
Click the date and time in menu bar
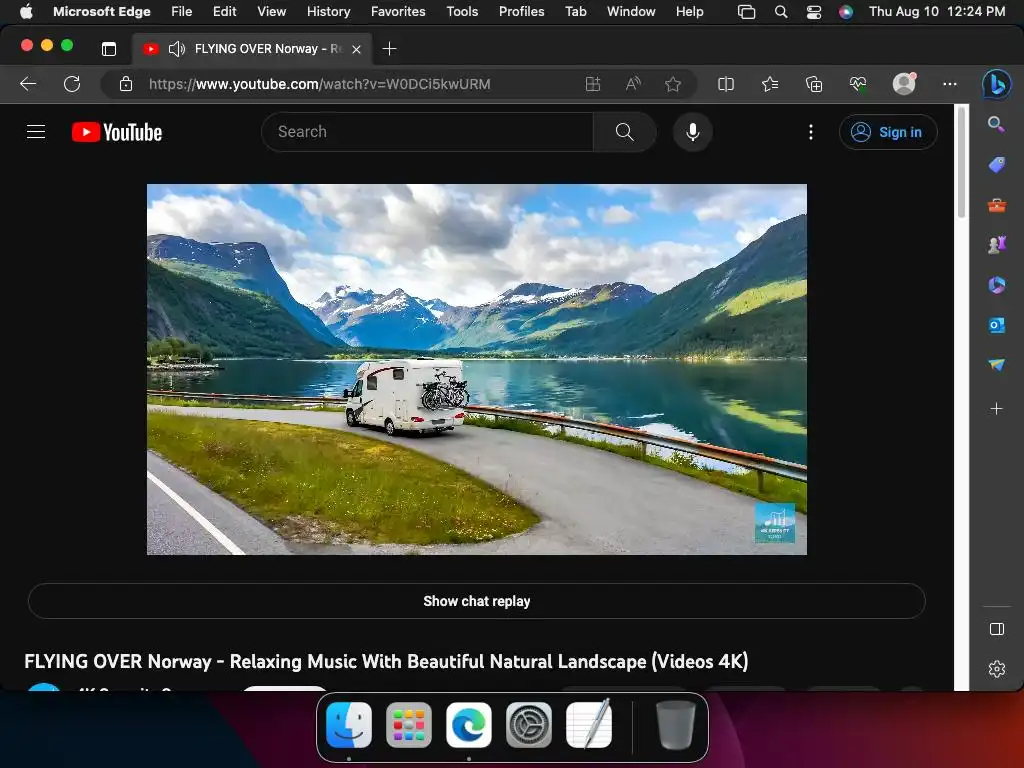click(936, 11)
